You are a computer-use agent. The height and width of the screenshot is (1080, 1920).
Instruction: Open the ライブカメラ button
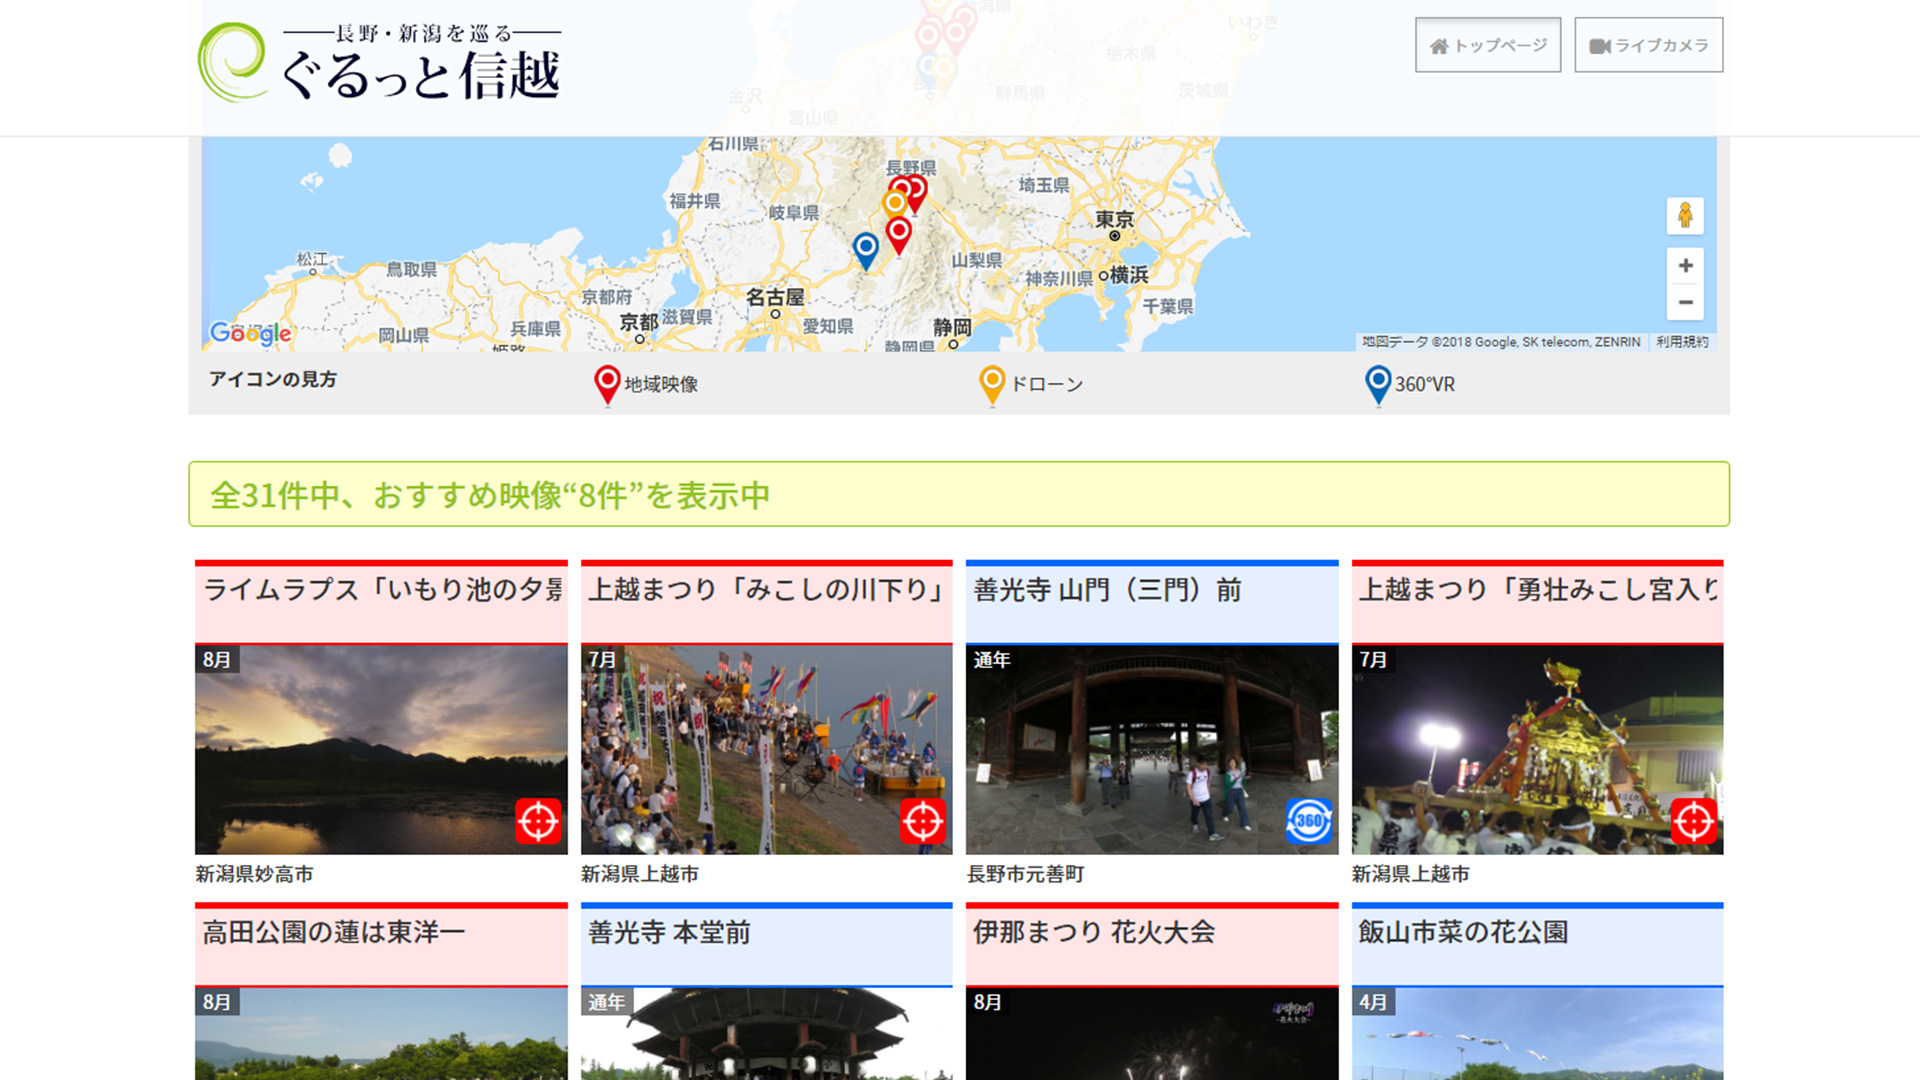(1649, 45)
